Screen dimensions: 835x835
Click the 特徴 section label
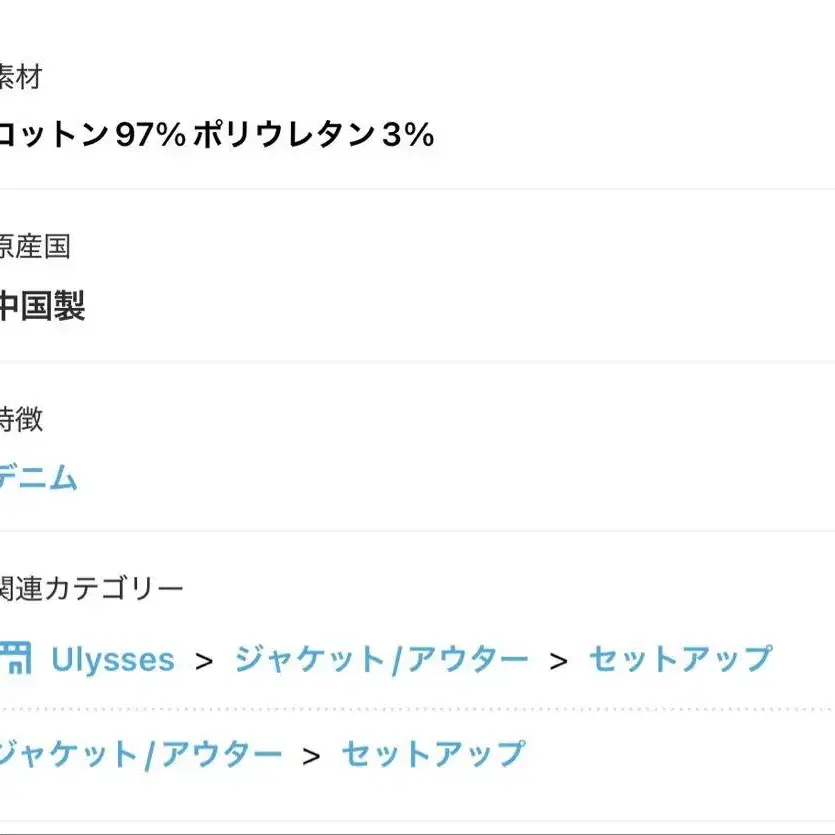[x=22, y=419]
